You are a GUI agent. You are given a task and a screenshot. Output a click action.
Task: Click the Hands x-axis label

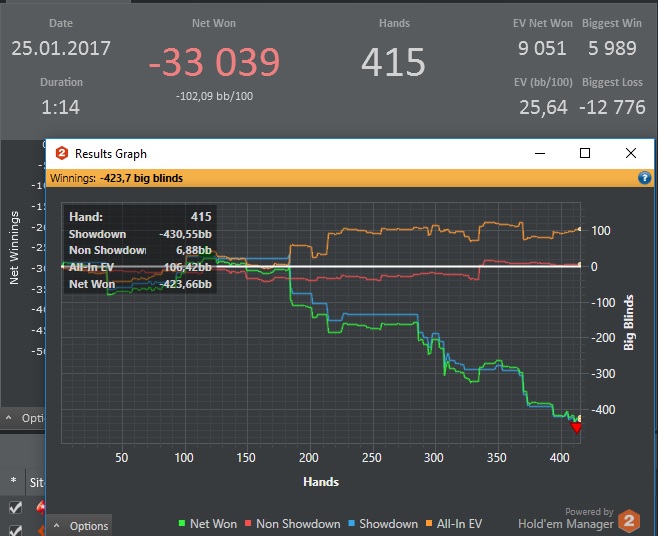click(321, 481)
